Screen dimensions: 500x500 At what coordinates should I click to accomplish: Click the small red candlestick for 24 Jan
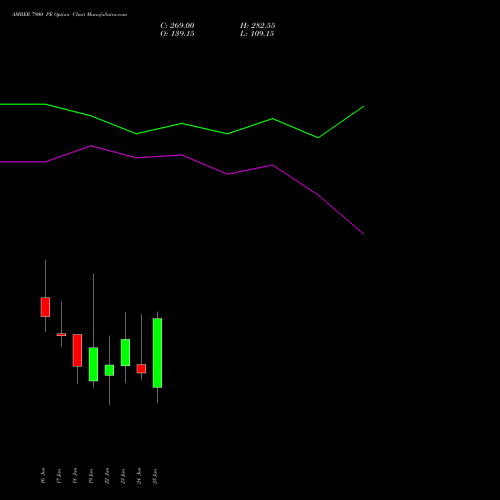[141, 369]
